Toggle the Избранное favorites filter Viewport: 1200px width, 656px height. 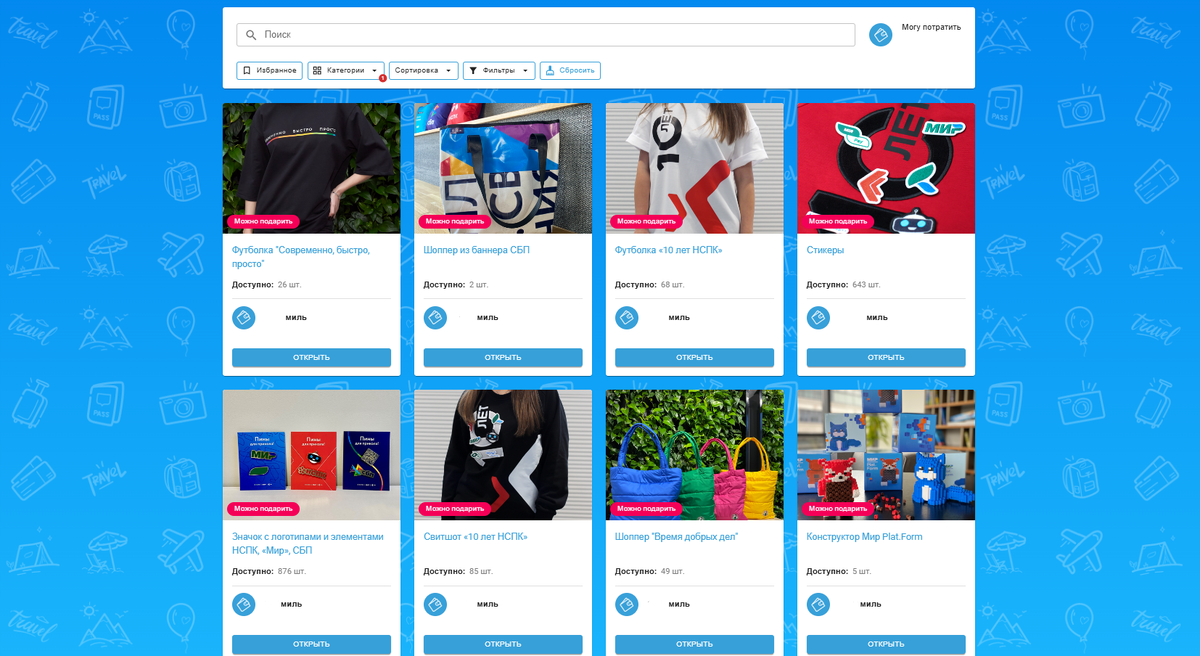point(270,71)
